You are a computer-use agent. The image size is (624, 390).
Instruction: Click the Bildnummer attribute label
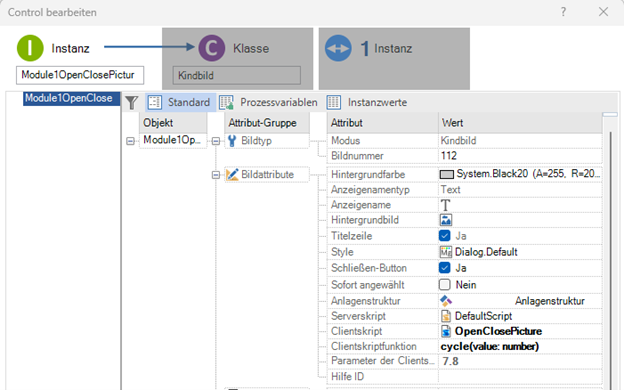pyautogui.click(x=357, y=156)
